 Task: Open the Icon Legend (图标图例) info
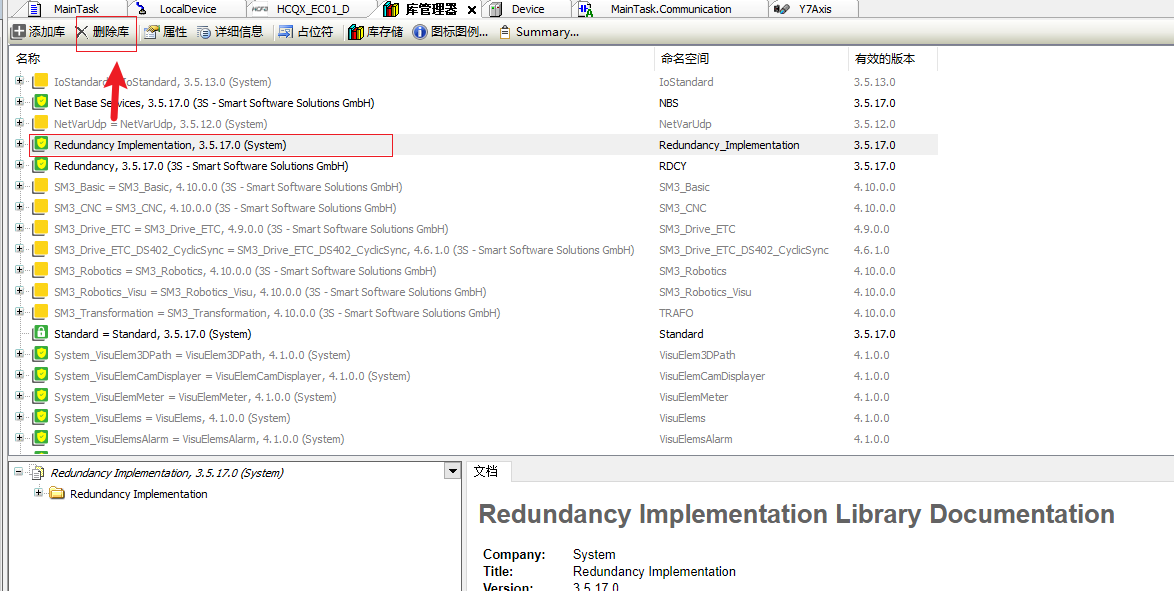tap(450, 32)
